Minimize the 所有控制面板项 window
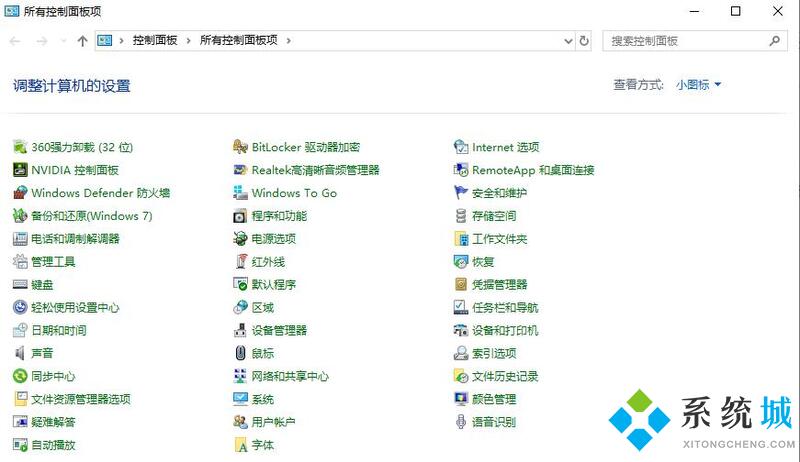Screen dimensions: 800x462 click(694, 11)
